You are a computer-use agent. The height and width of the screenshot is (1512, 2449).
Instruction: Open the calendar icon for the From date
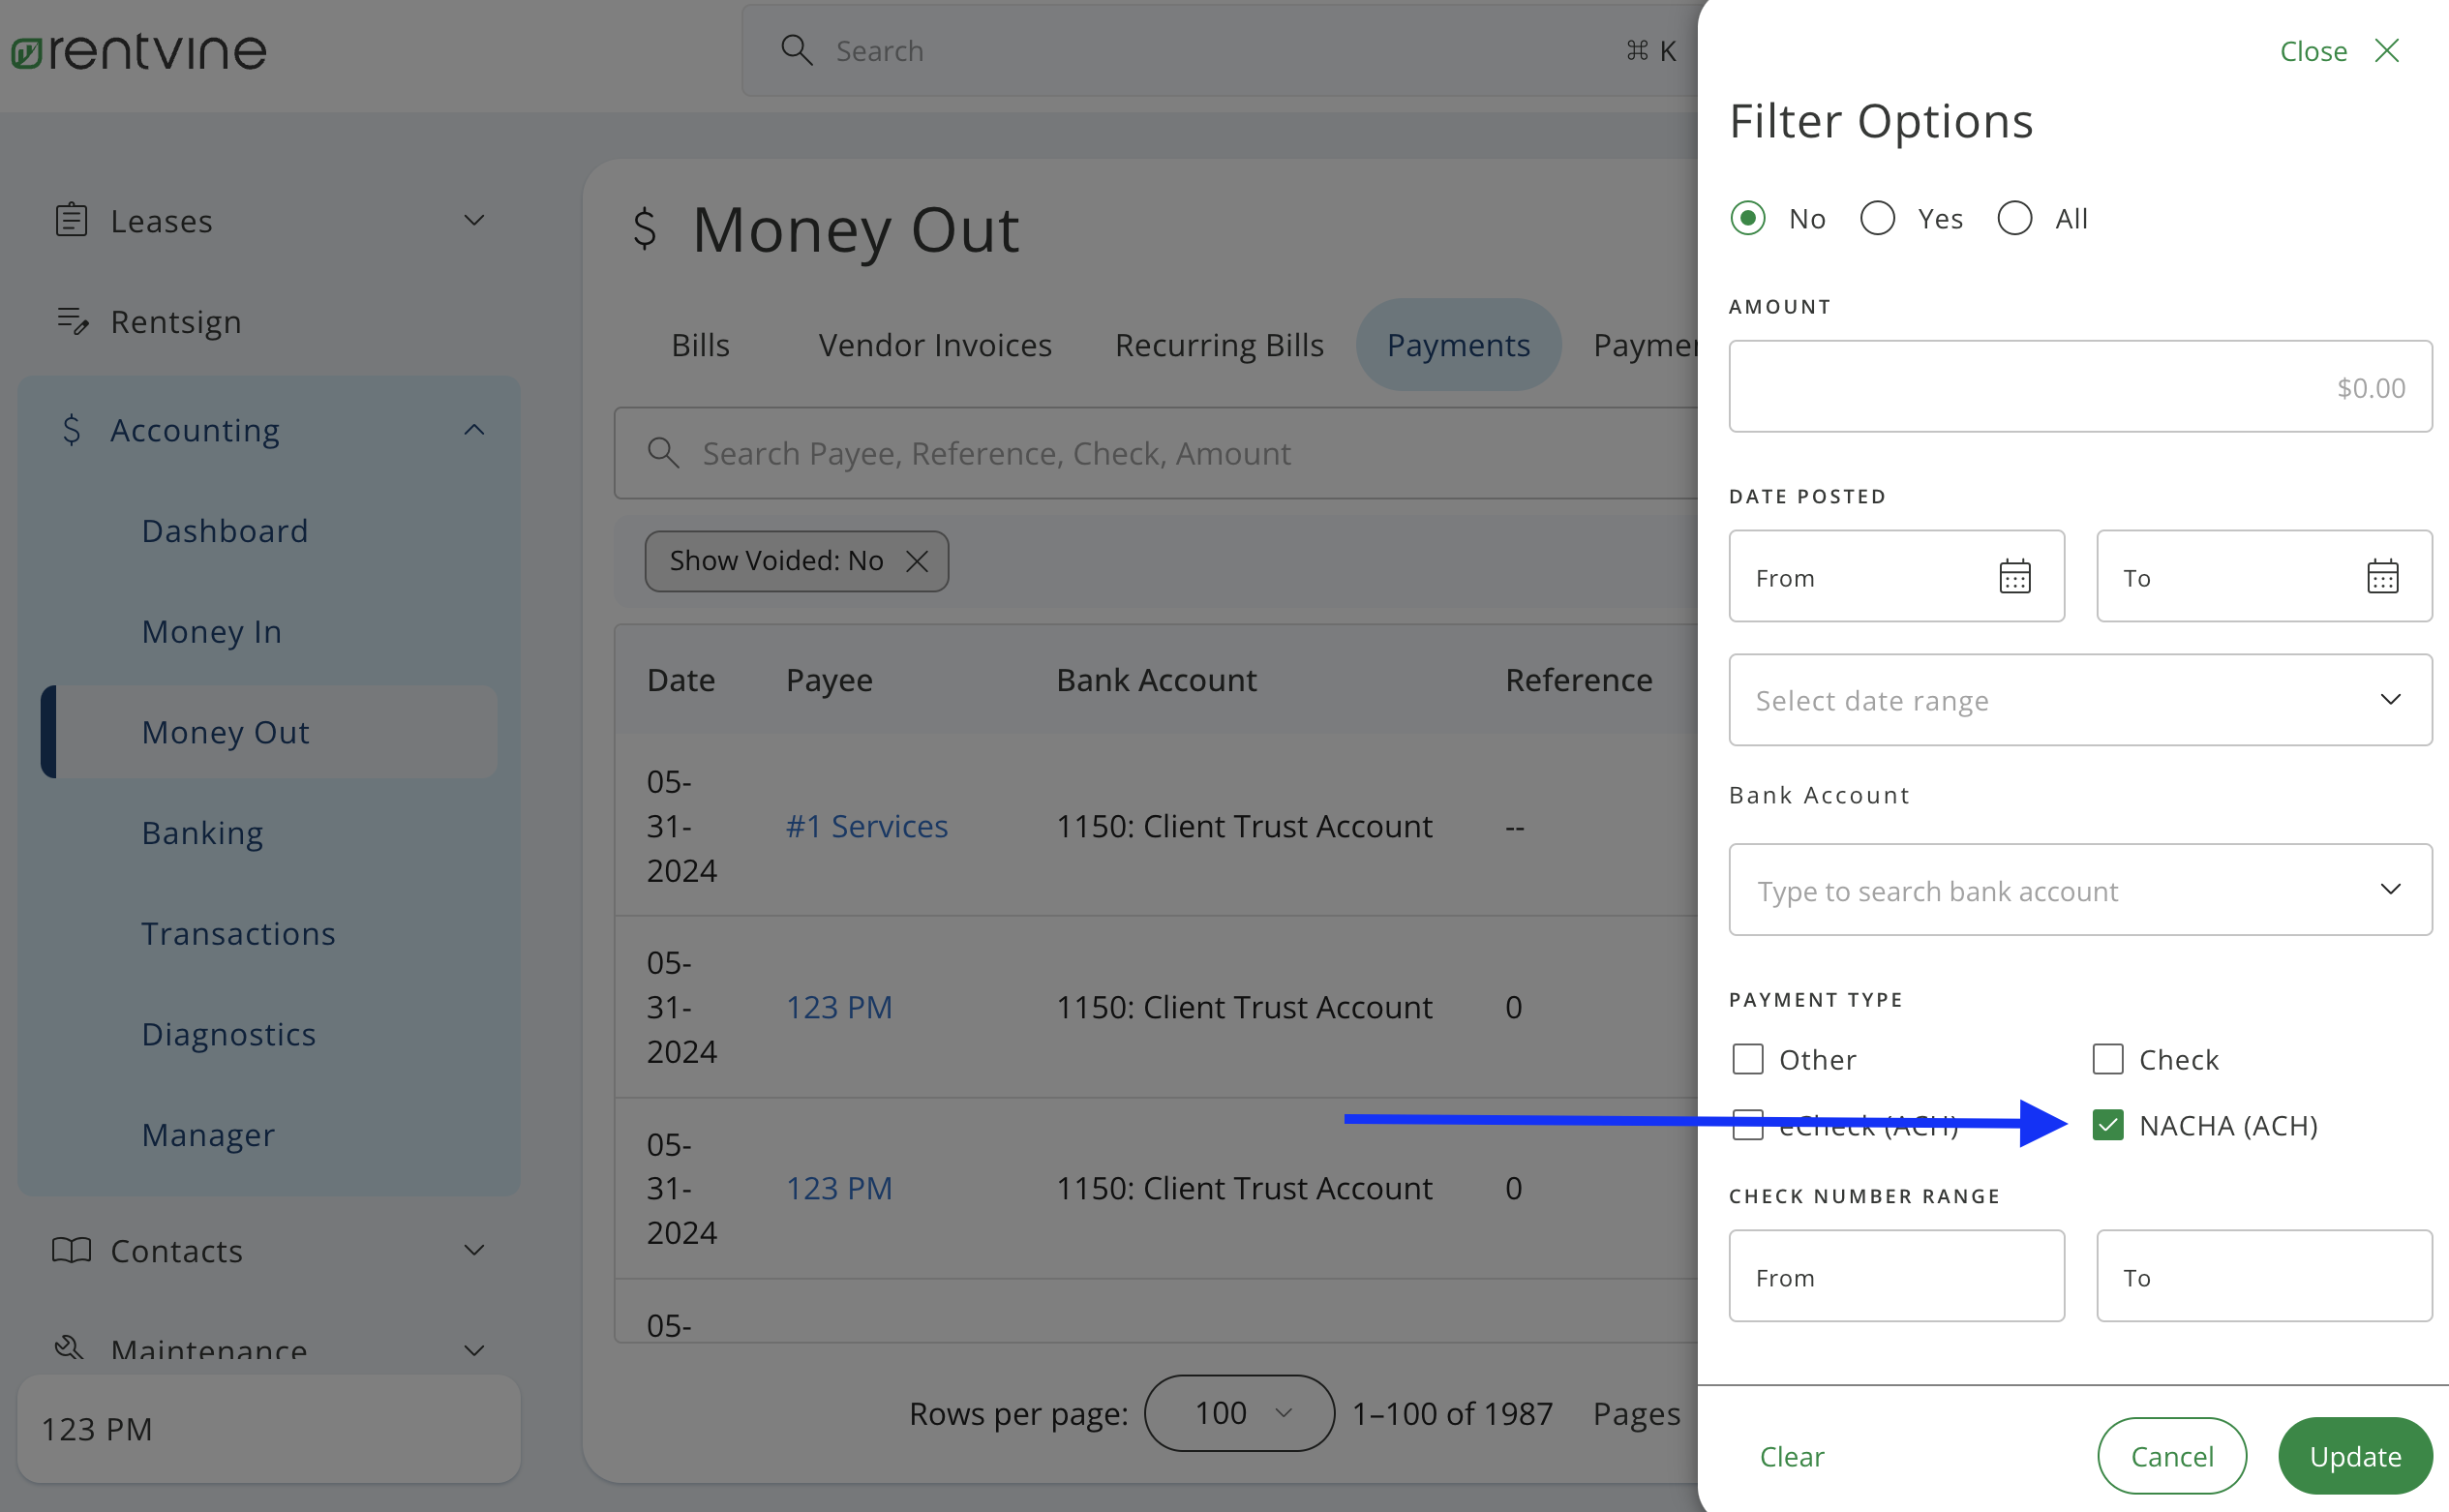point(2015,575)
